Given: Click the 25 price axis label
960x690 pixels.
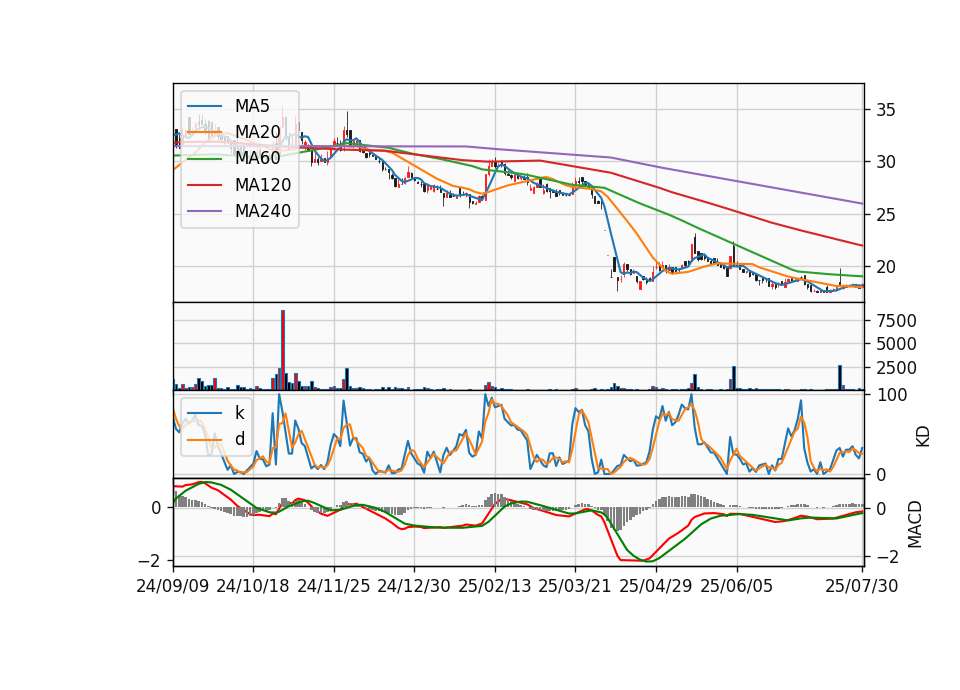Looking at the screenshot, I should click(886, 215).
